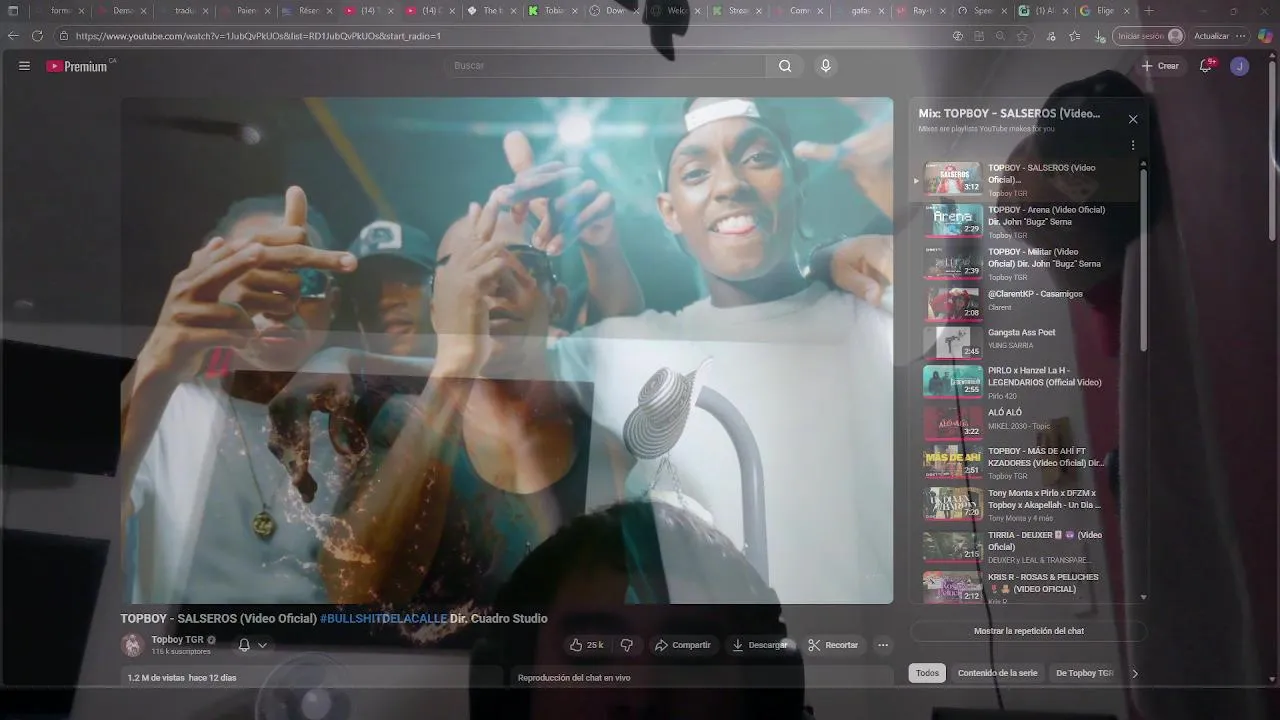Image resolution: width=1280 pixels, height=720 pixels.
Task: Open the Mix playlist three-dot options
Action: click(1133, 145)
